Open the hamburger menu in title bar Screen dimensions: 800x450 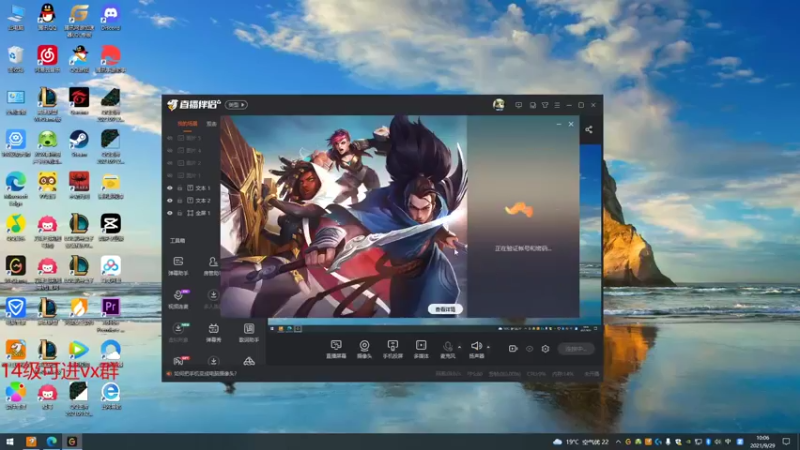(x=557, y=105)
